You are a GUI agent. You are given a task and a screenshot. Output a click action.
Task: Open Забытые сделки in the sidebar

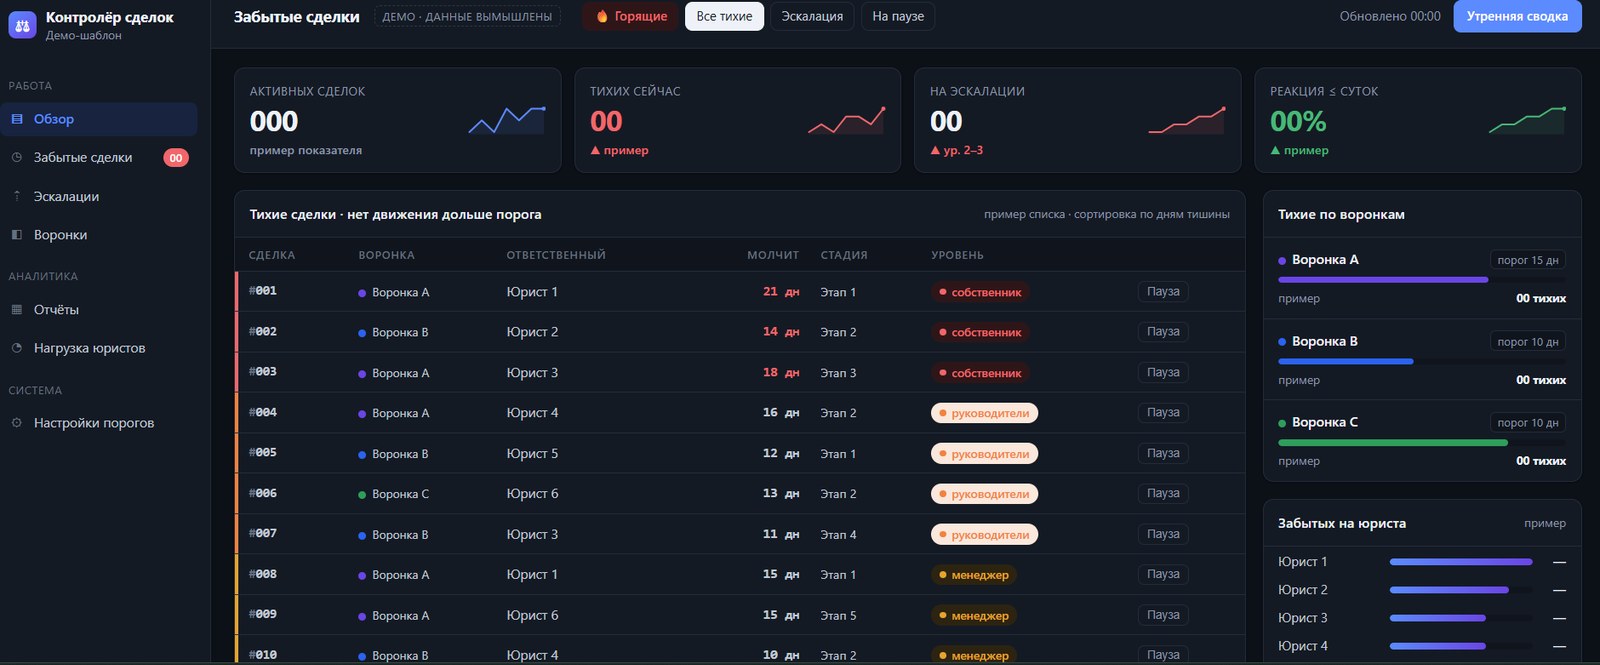pos(99,157)
